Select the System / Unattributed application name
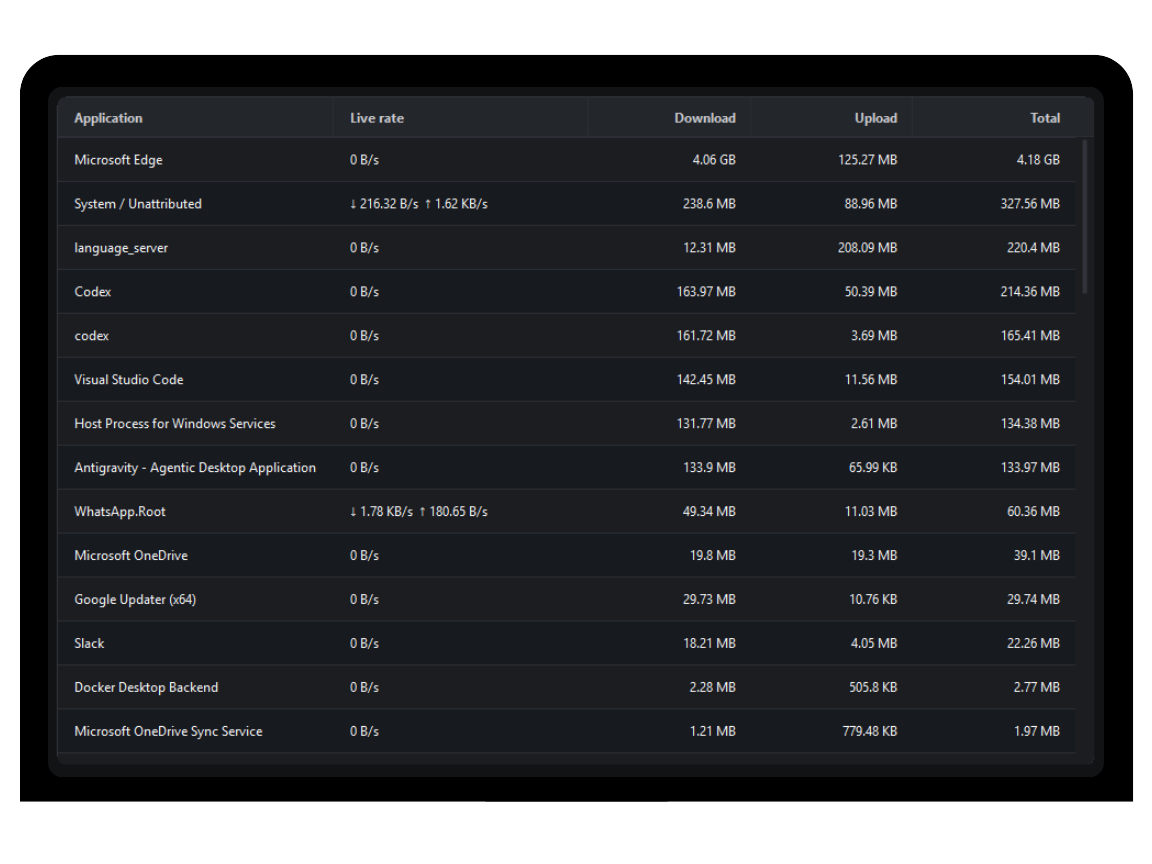The width and height of the screenshot is (1152, 864). pos(137,204)
